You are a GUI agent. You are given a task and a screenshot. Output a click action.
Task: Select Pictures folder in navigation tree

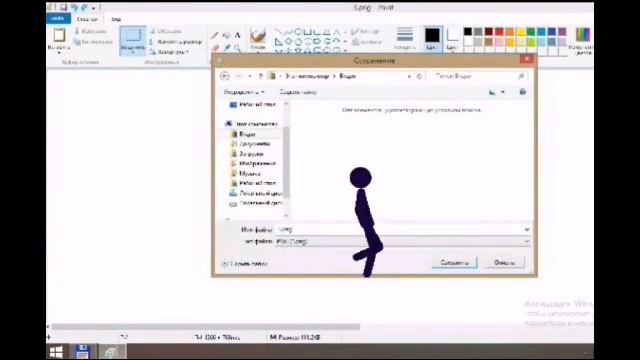[253, 164]
